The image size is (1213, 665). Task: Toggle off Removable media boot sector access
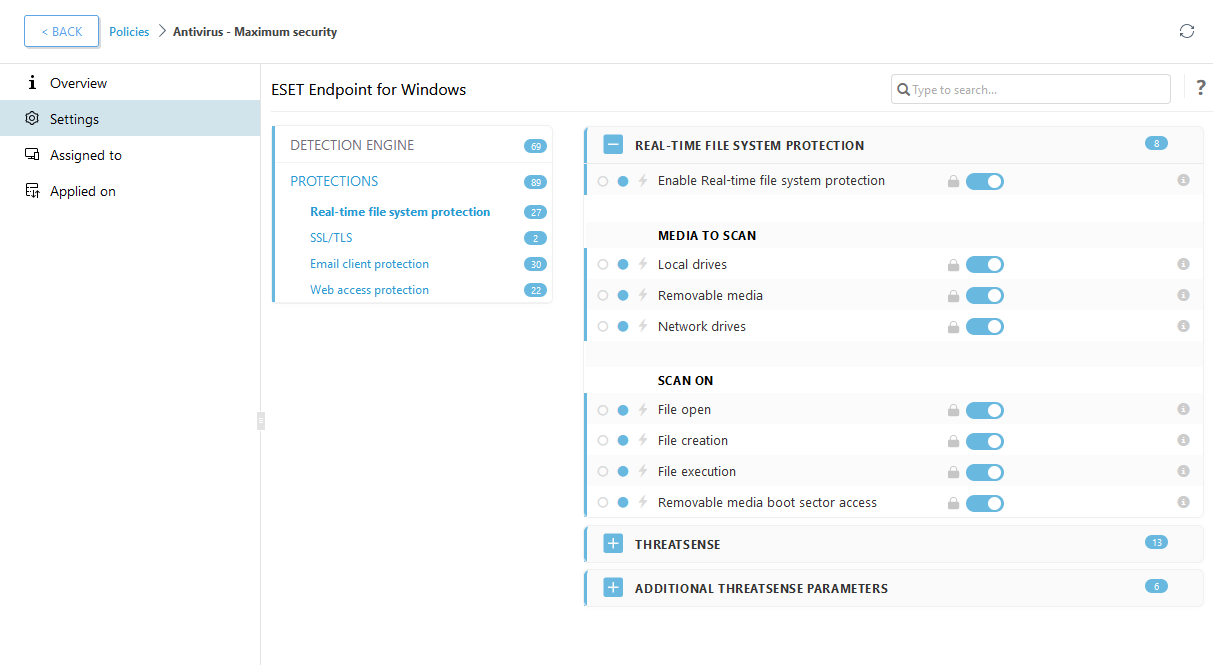pos(985,503)
